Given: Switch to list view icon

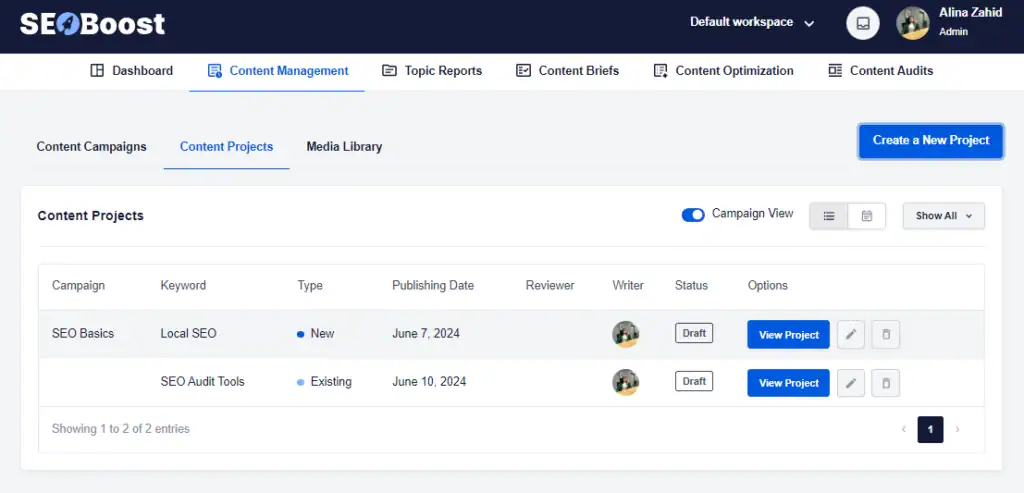Looking at the screenshot, I should [x=829, y=216].
